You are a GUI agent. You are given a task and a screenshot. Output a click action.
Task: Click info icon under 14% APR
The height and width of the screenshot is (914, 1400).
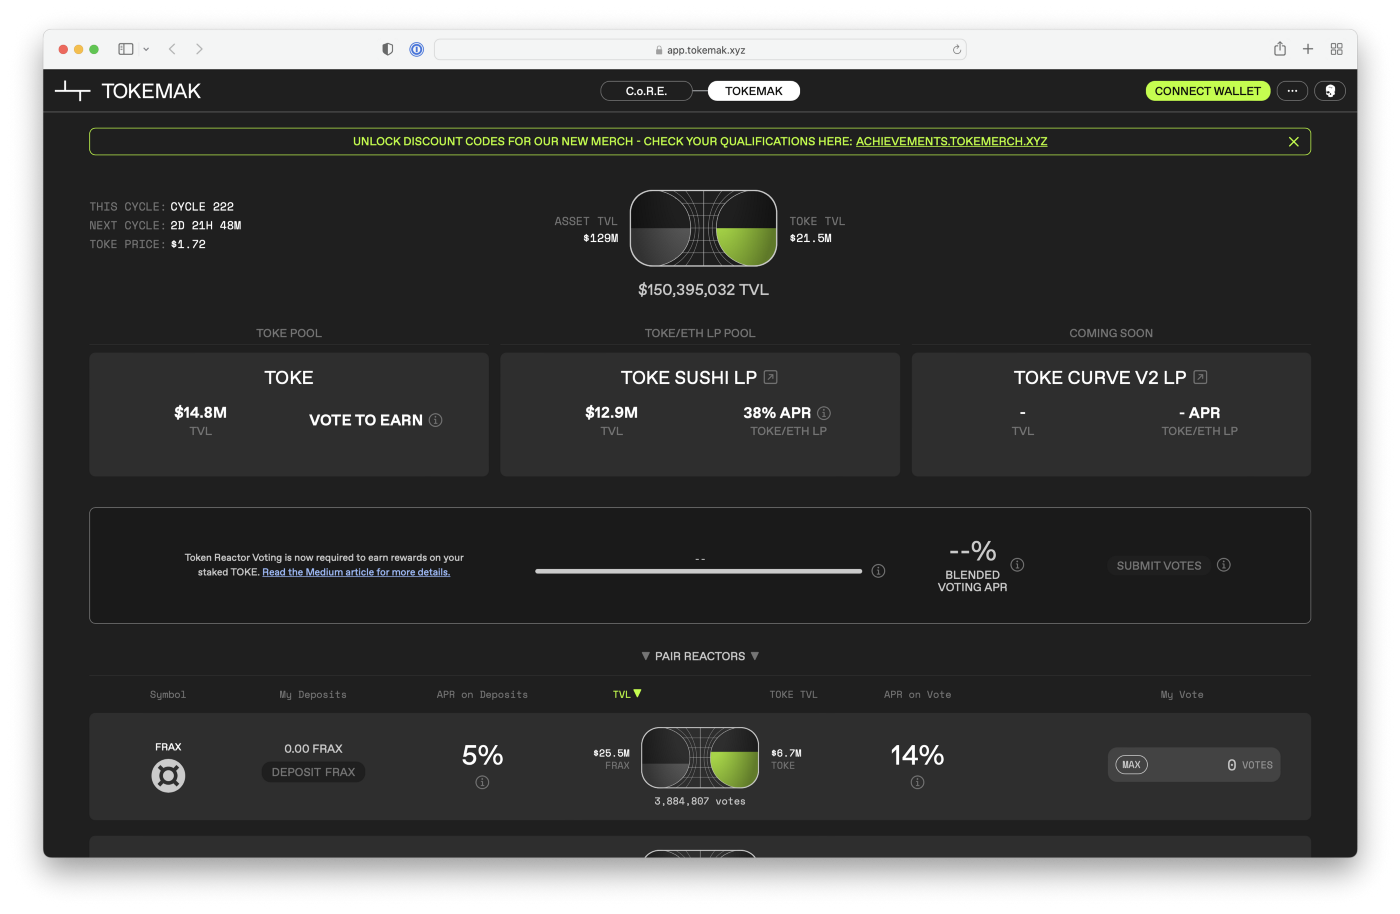point(917,782)
